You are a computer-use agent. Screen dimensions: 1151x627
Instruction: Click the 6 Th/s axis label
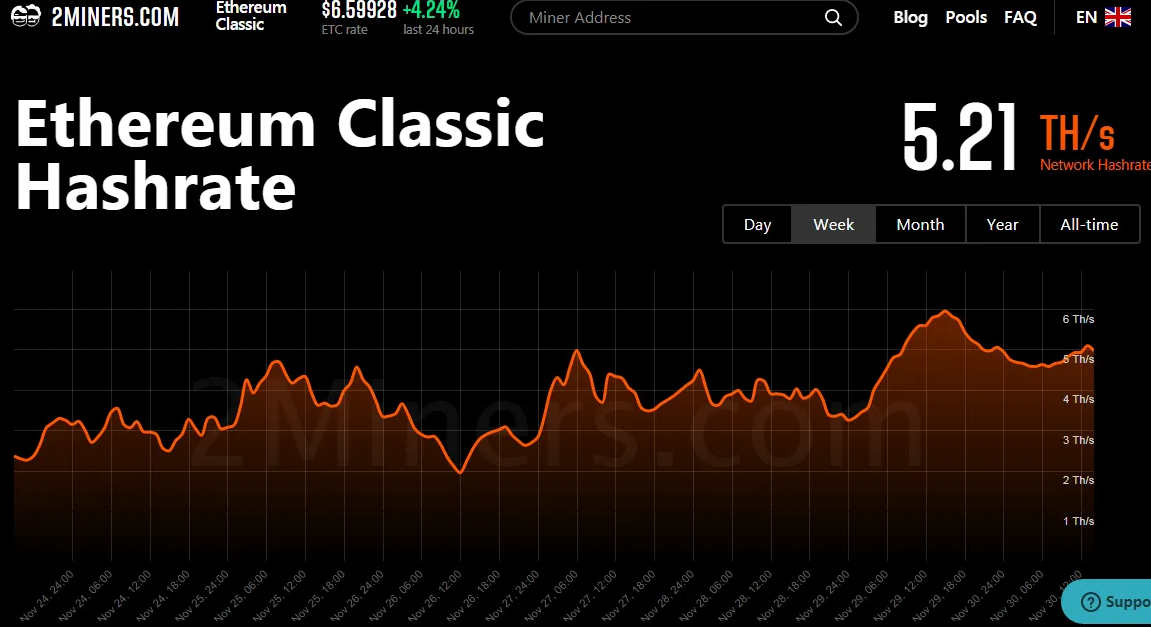(x=1078, y=319)
